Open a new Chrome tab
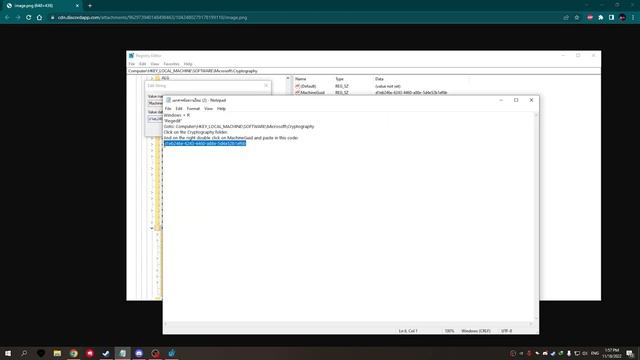The height and width of the screenshot is (360, 640). coord(90,6)
